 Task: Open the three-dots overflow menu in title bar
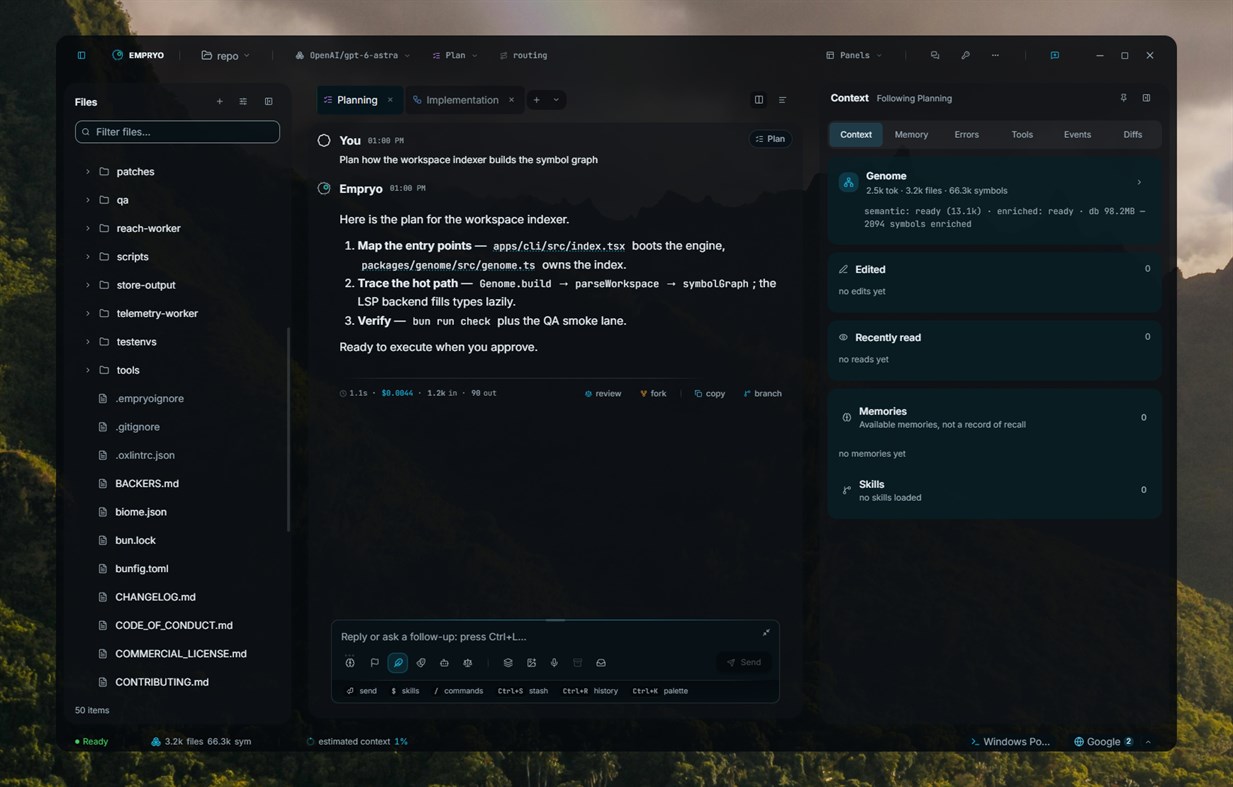coord(995,55)
